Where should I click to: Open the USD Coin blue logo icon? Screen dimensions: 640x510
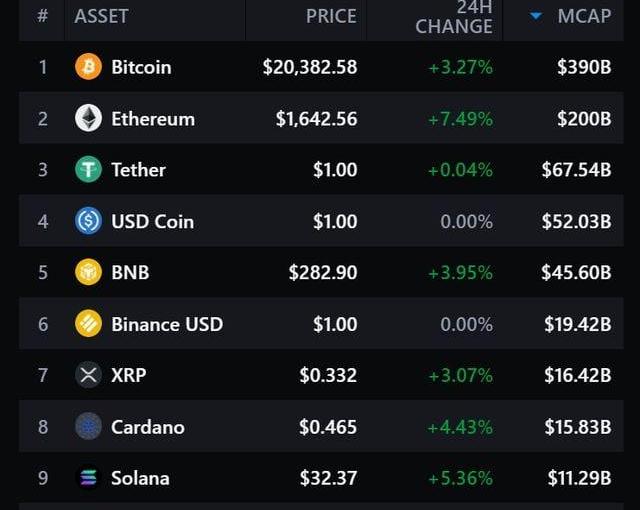pyautogui.click(x=88, y=221)
